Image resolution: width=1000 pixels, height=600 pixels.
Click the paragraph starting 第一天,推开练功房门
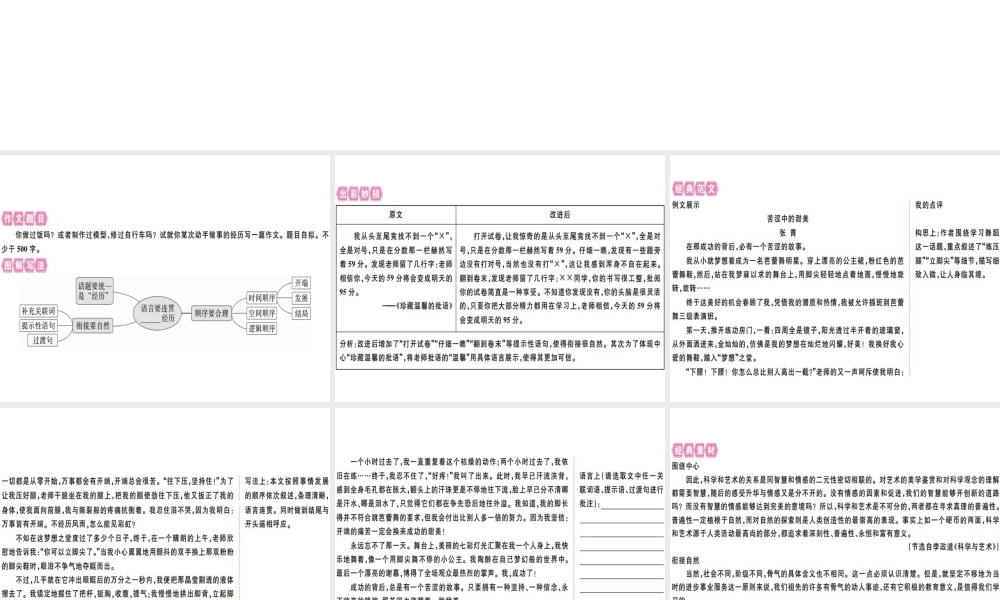coord(788,344)
